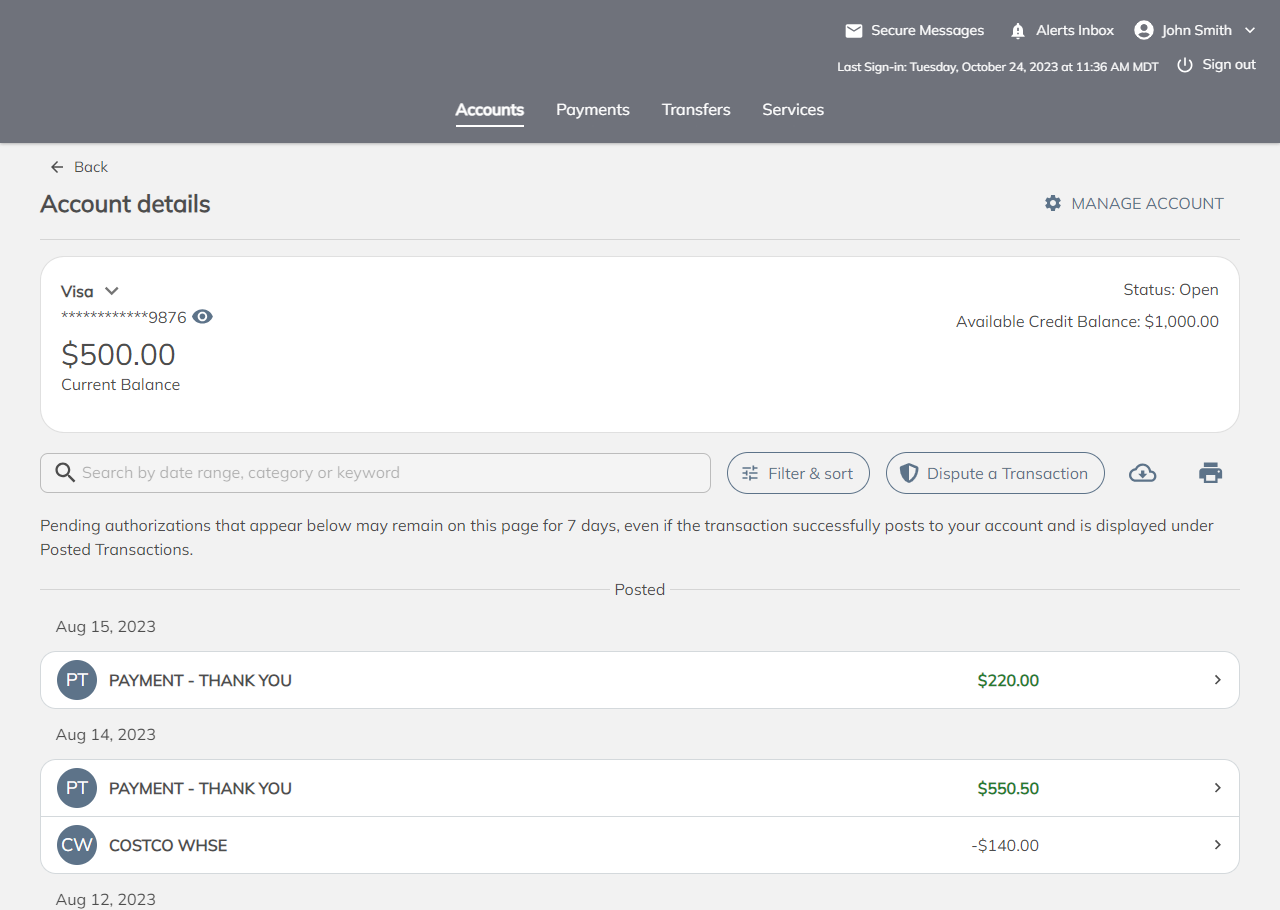Click the COSTCO WHSE avatar icon
Image resolution: width=1280 pixels, height=910 pixels.
(x=77, y=845)
